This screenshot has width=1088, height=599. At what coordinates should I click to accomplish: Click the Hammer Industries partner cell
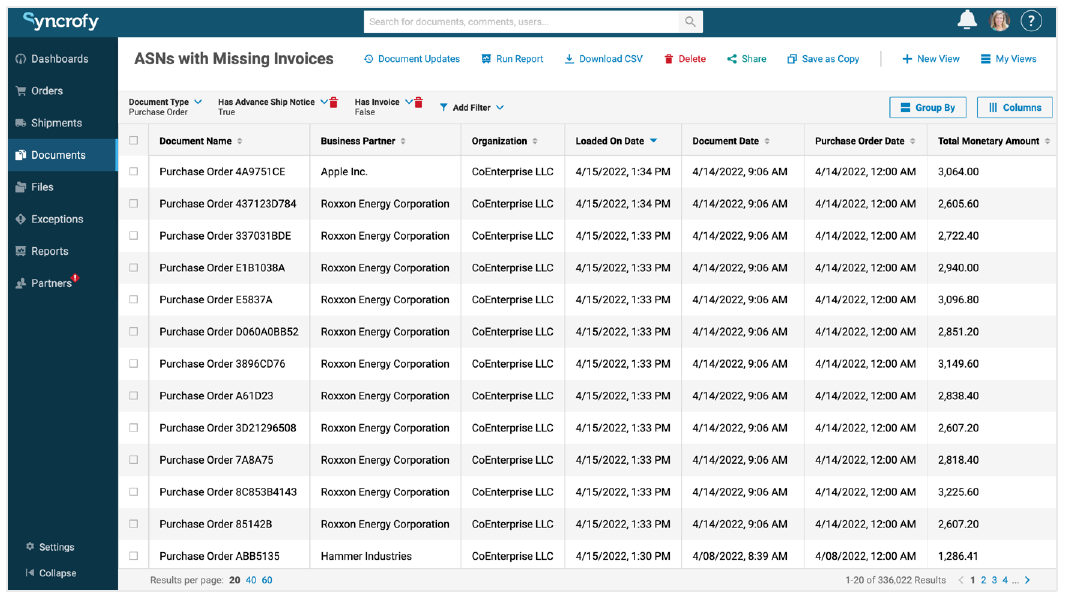point(366,556)
